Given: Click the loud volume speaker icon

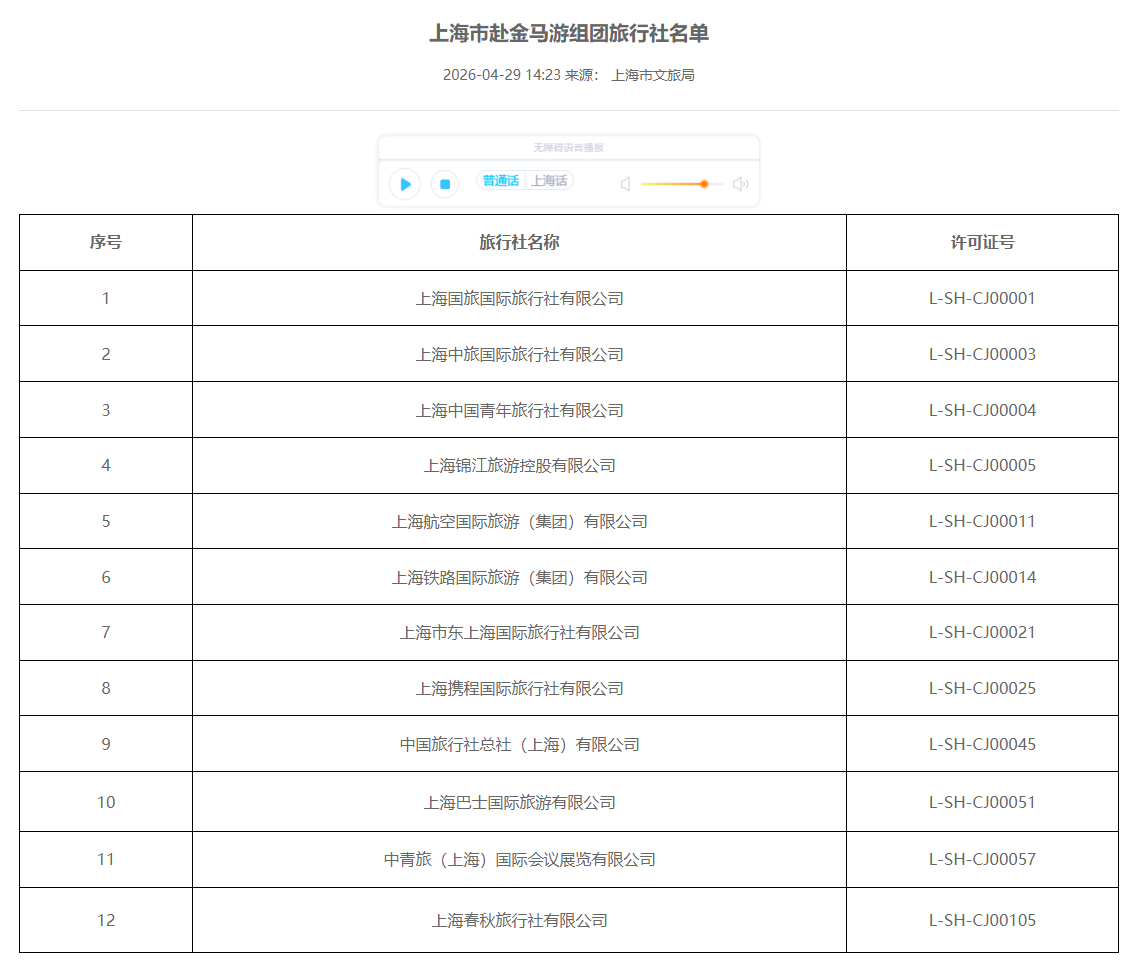Looking at the screenshot, I should pyautogui.click(x=740, y=184).
